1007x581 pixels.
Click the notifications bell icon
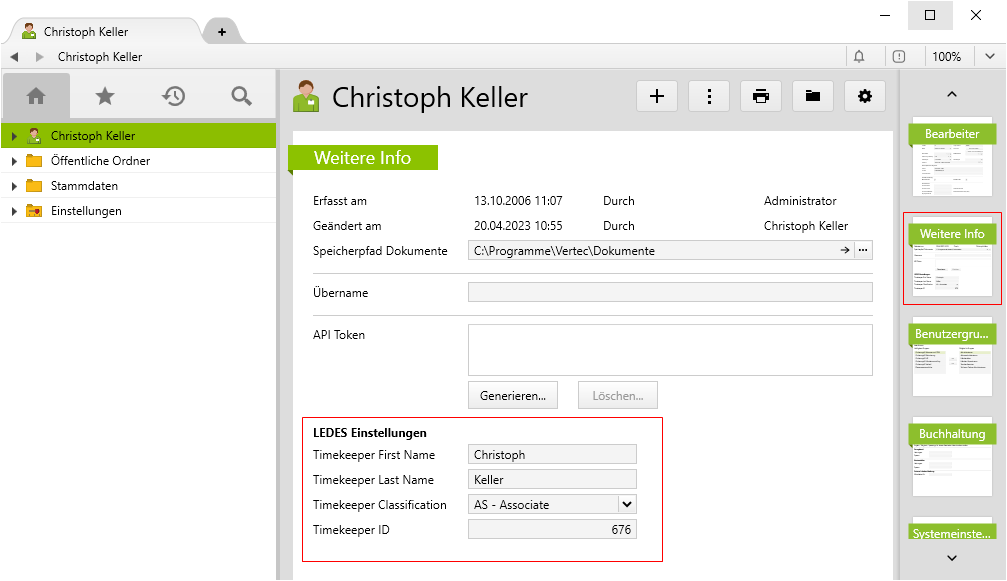[859, 57]
